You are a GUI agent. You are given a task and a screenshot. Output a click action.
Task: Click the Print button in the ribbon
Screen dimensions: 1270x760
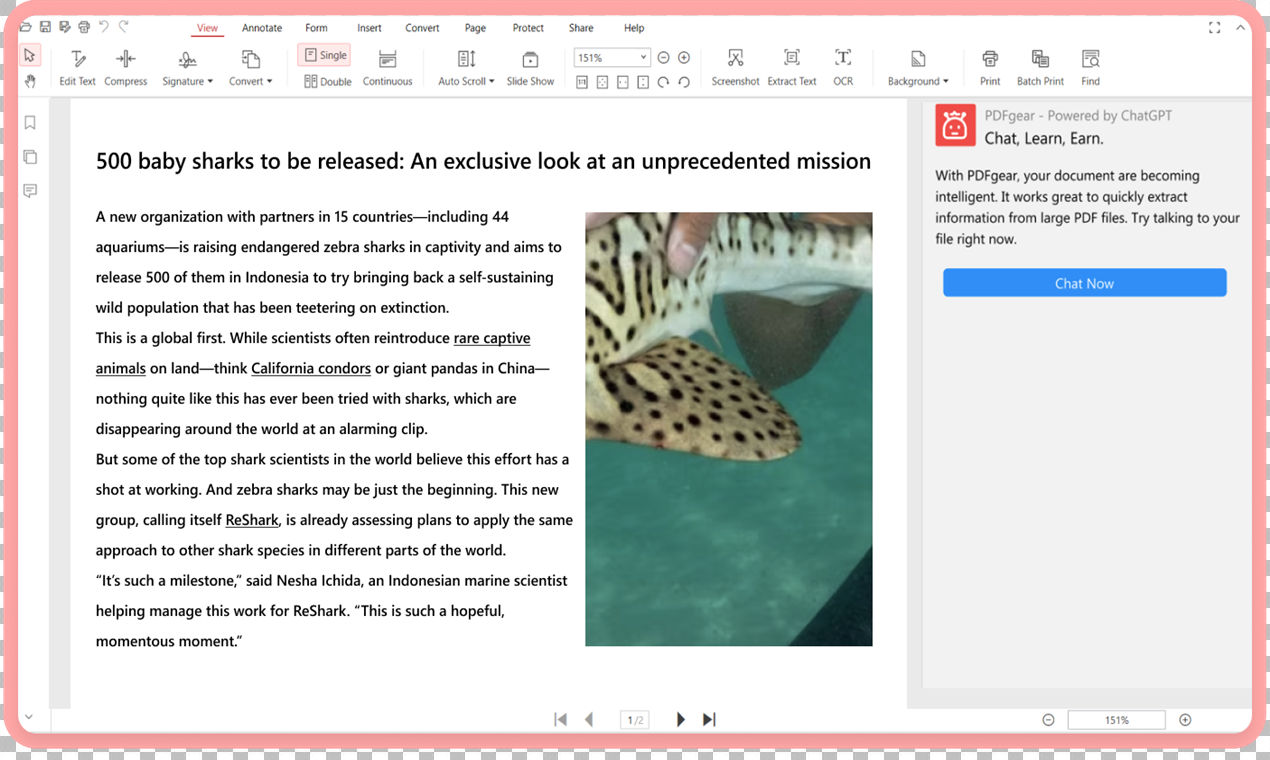click(x=990, y=68)
